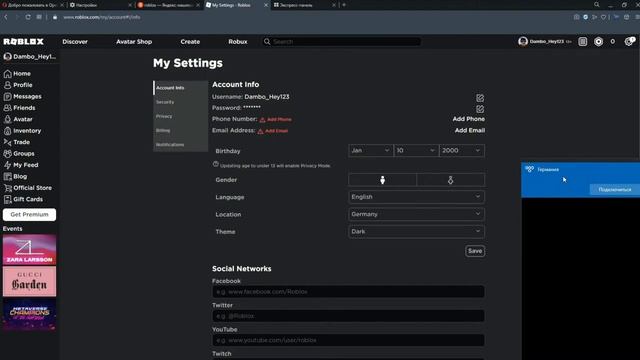Open Avatar in the sidebar
640x360 pixels.
(18, 119)
